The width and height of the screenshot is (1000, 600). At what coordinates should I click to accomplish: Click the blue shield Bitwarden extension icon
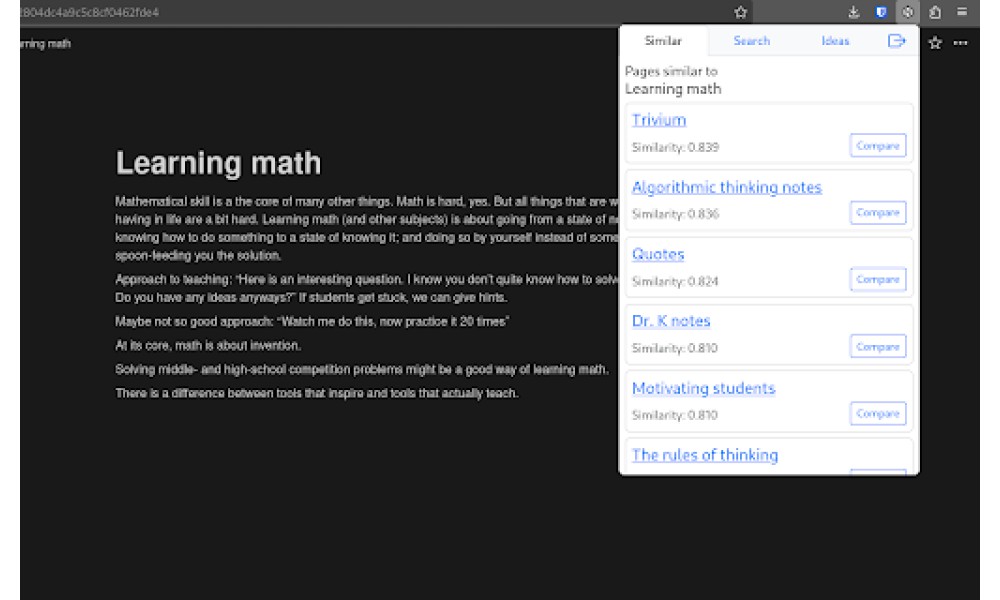point(881,12)
